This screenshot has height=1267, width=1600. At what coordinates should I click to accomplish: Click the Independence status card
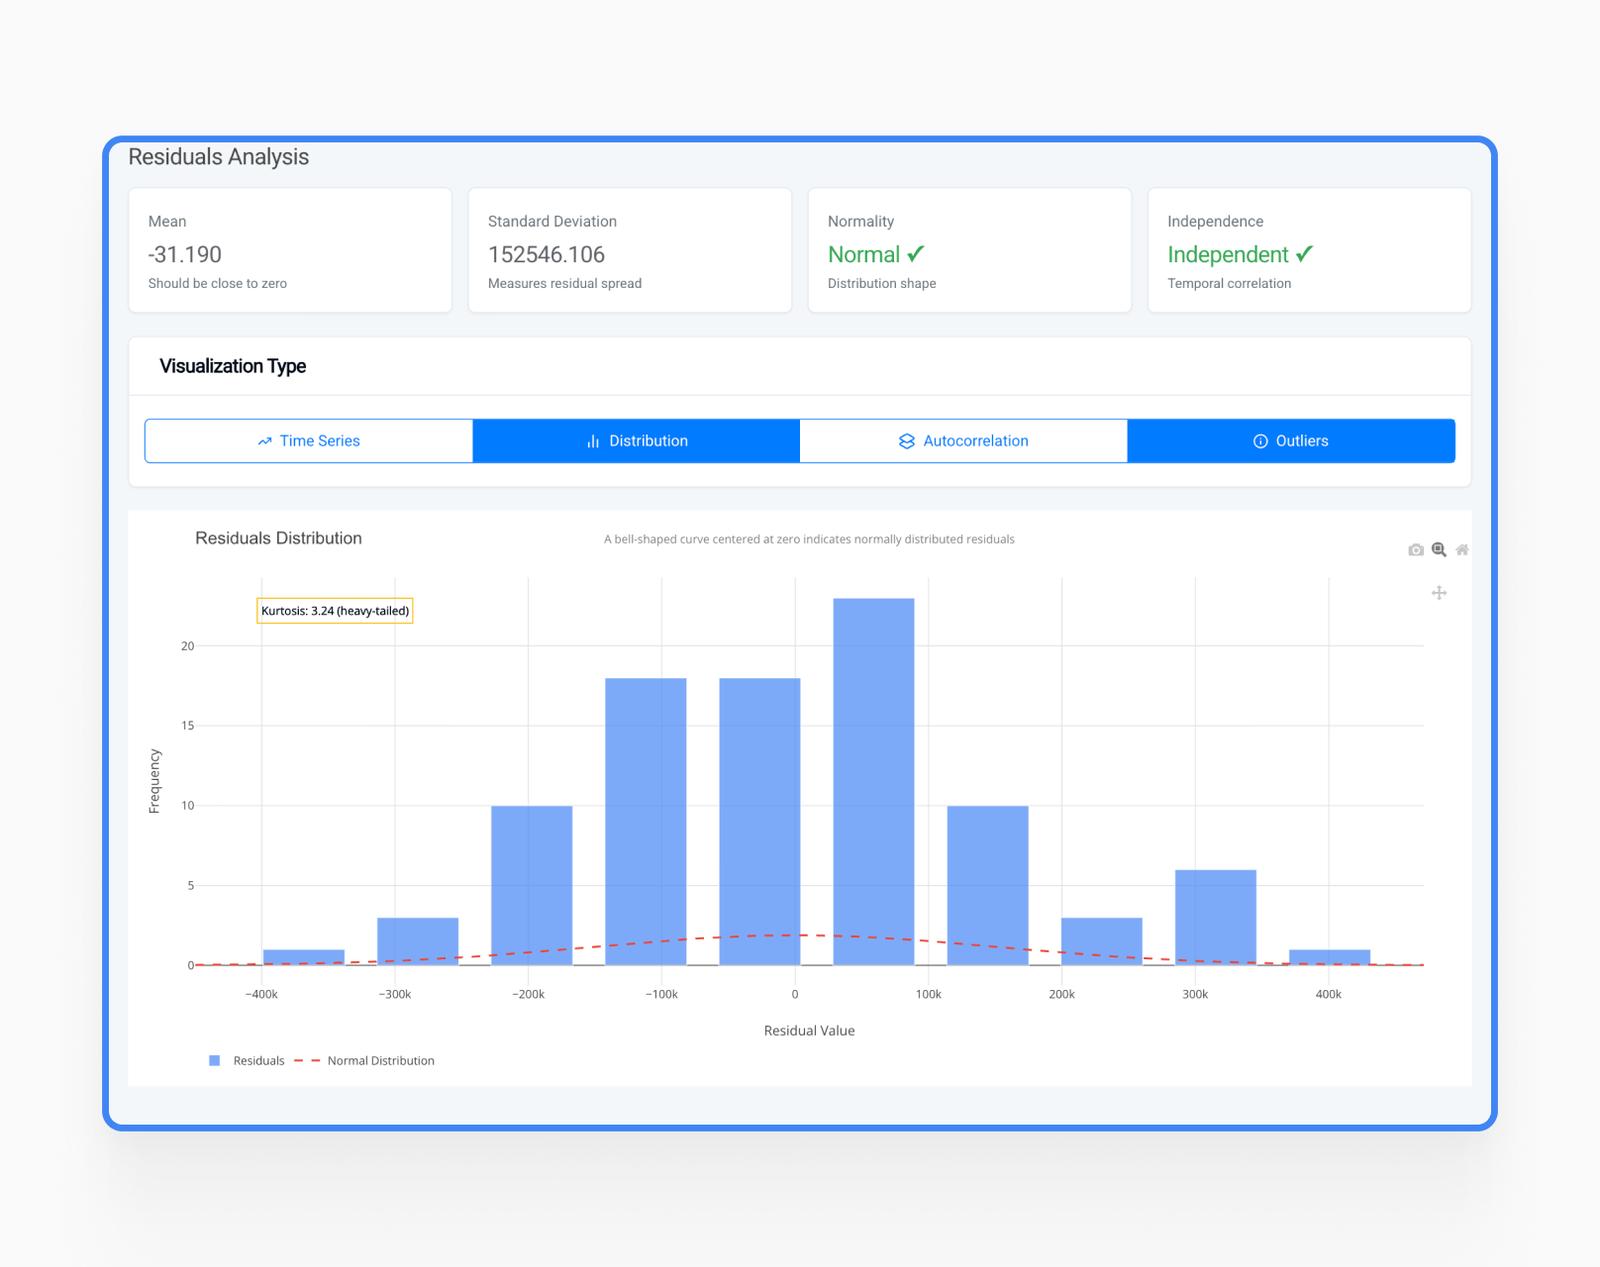tap(1309, 250)
